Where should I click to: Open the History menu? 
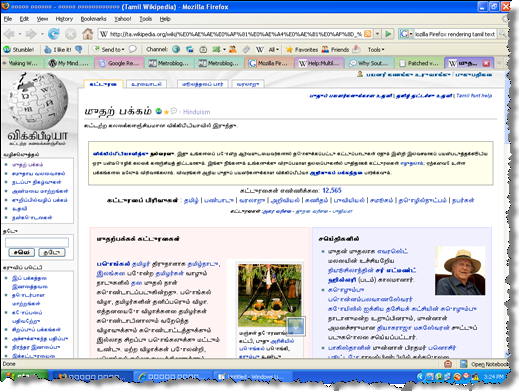click(64, 19)
